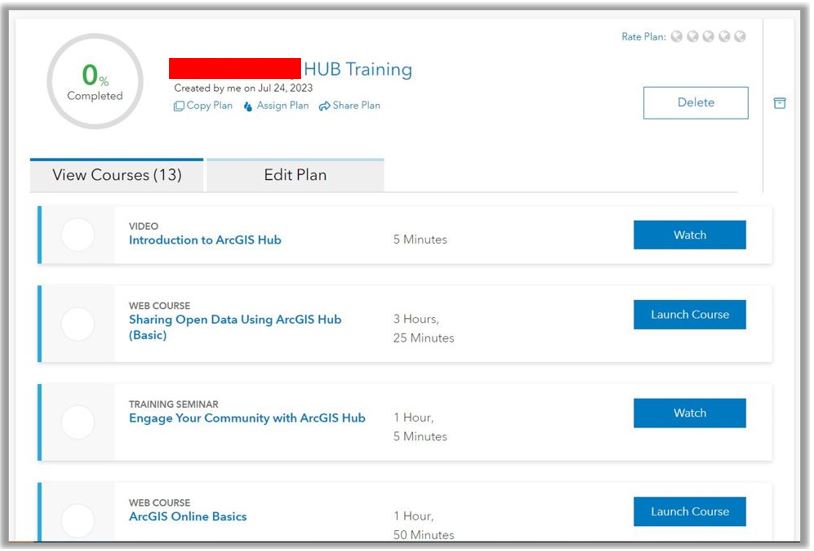Click the 0% Completed progress circle

point(95,82)
